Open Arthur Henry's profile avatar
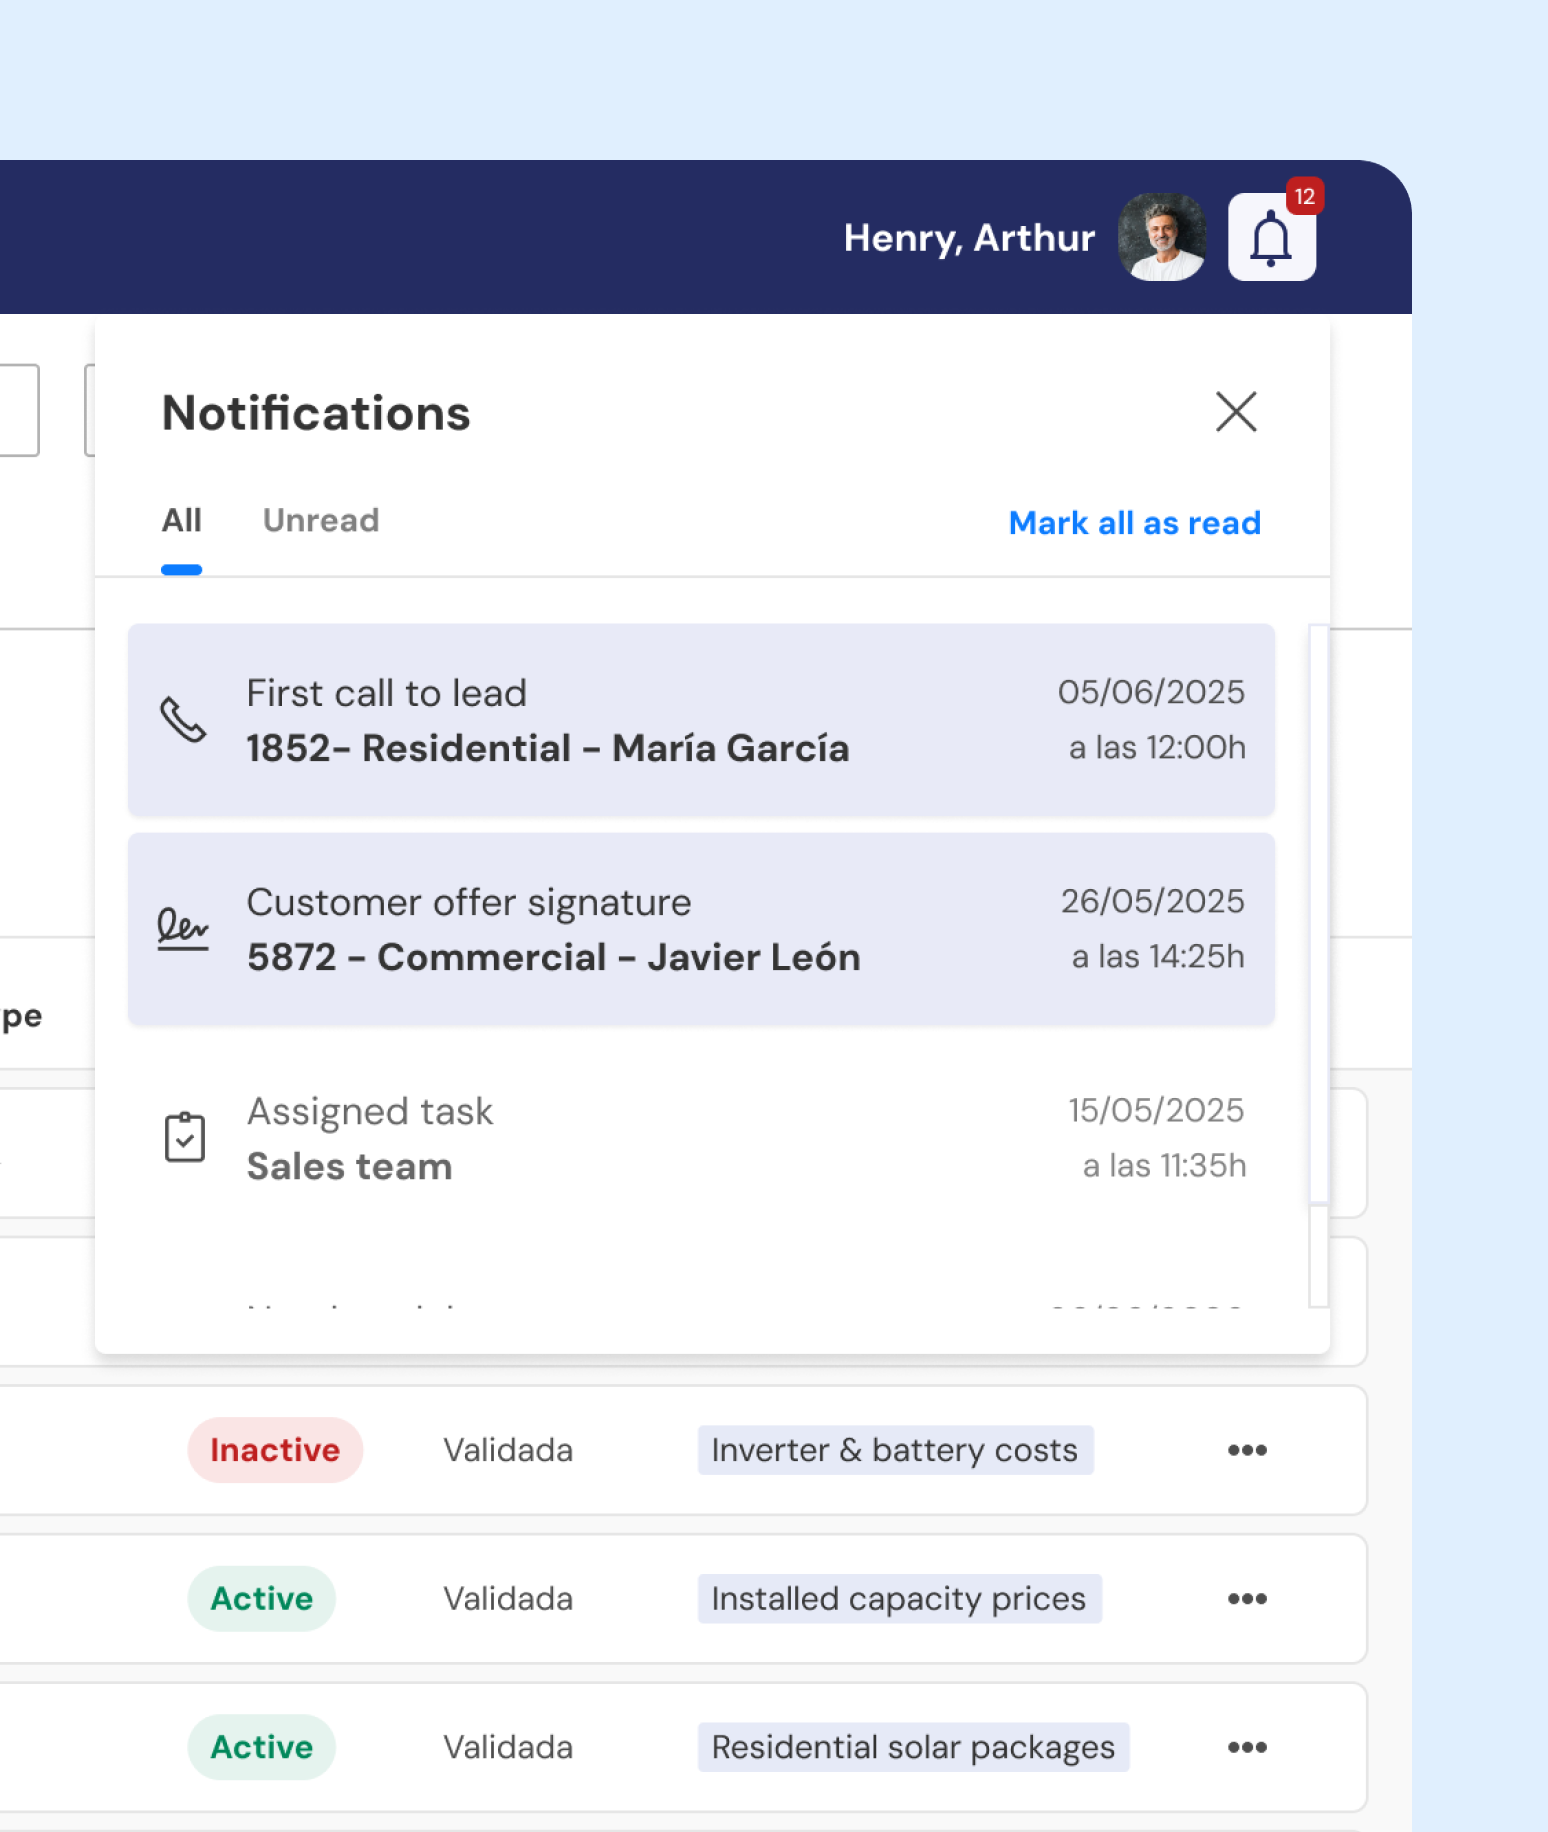This screenshot has height=1832, width=1548. pos(1161,237)
